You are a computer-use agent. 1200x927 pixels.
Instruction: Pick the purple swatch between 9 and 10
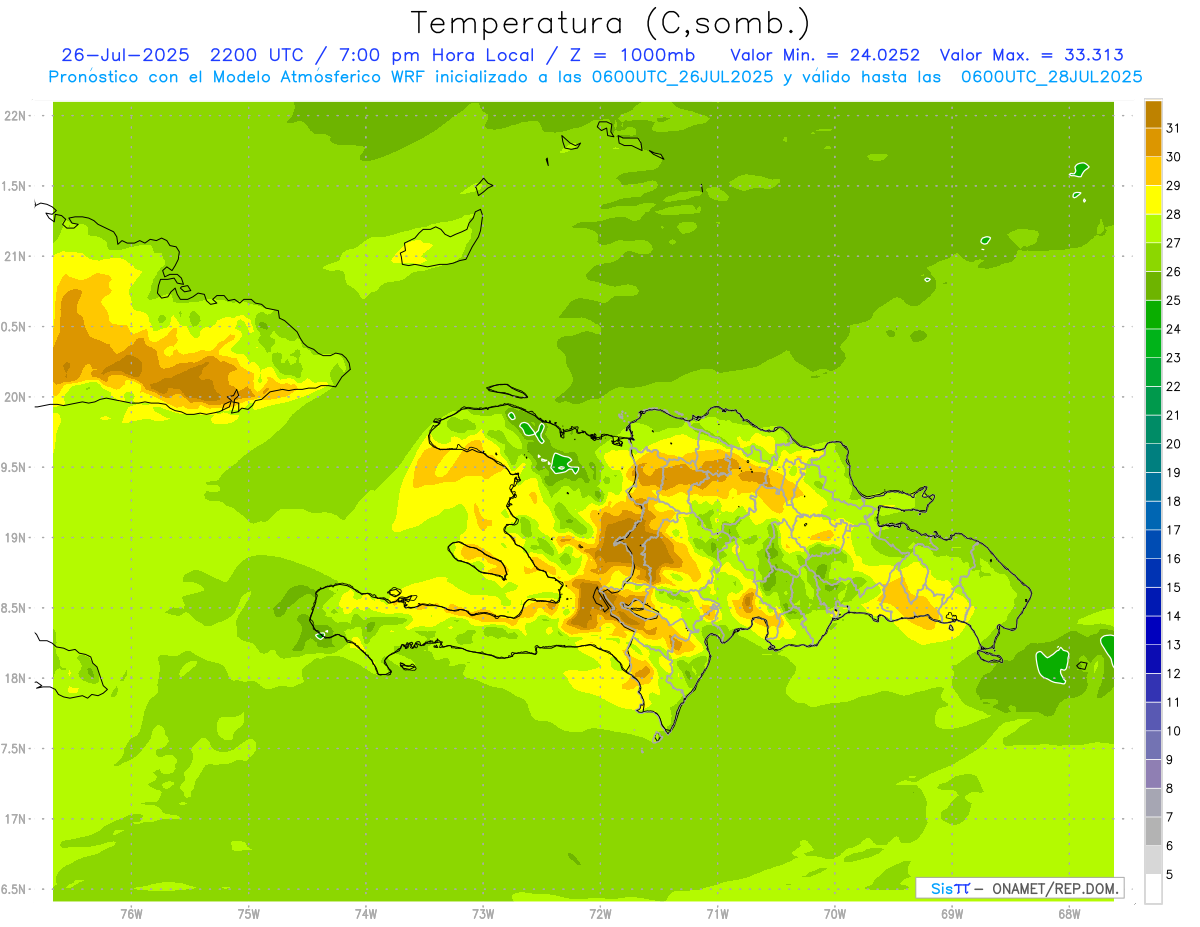click(x=1153, y=745)
